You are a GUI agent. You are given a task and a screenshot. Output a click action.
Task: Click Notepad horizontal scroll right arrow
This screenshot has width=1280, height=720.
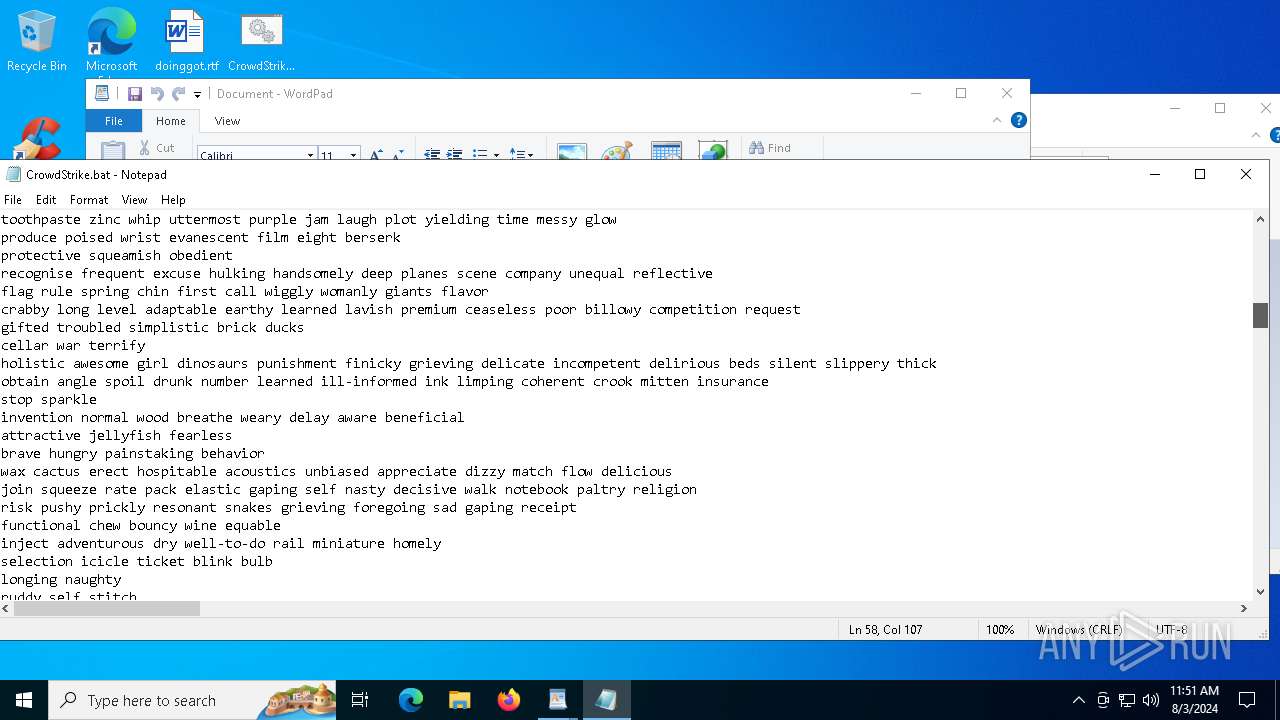tap(1244, 608)
